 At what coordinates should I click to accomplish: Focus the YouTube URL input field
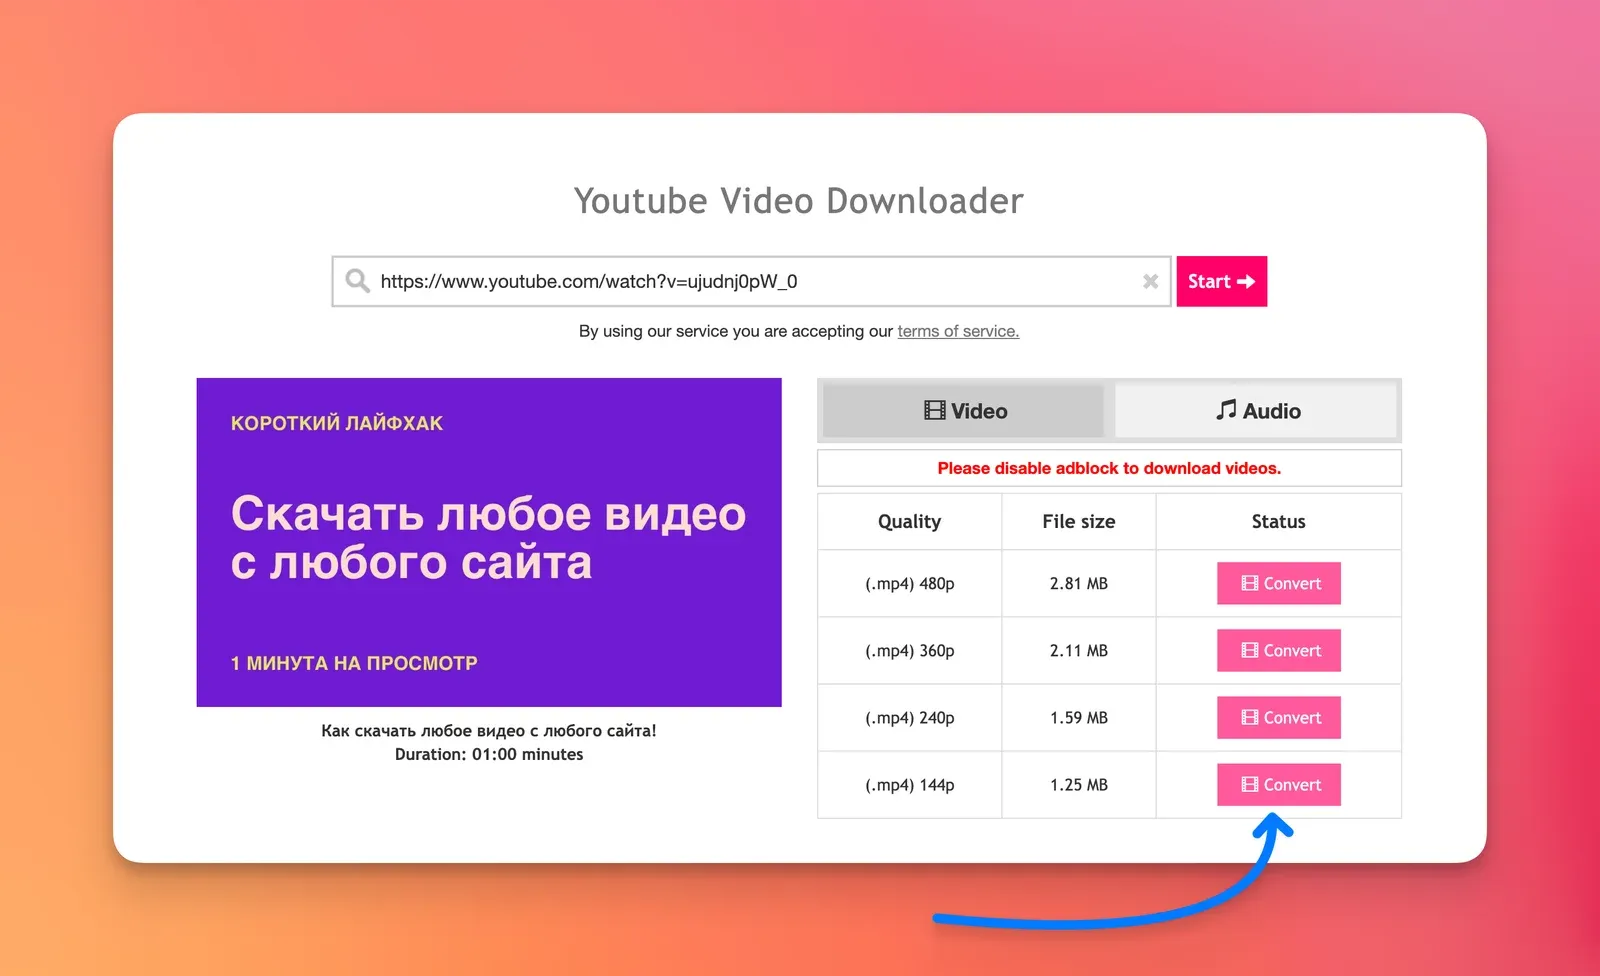(750, 282)
